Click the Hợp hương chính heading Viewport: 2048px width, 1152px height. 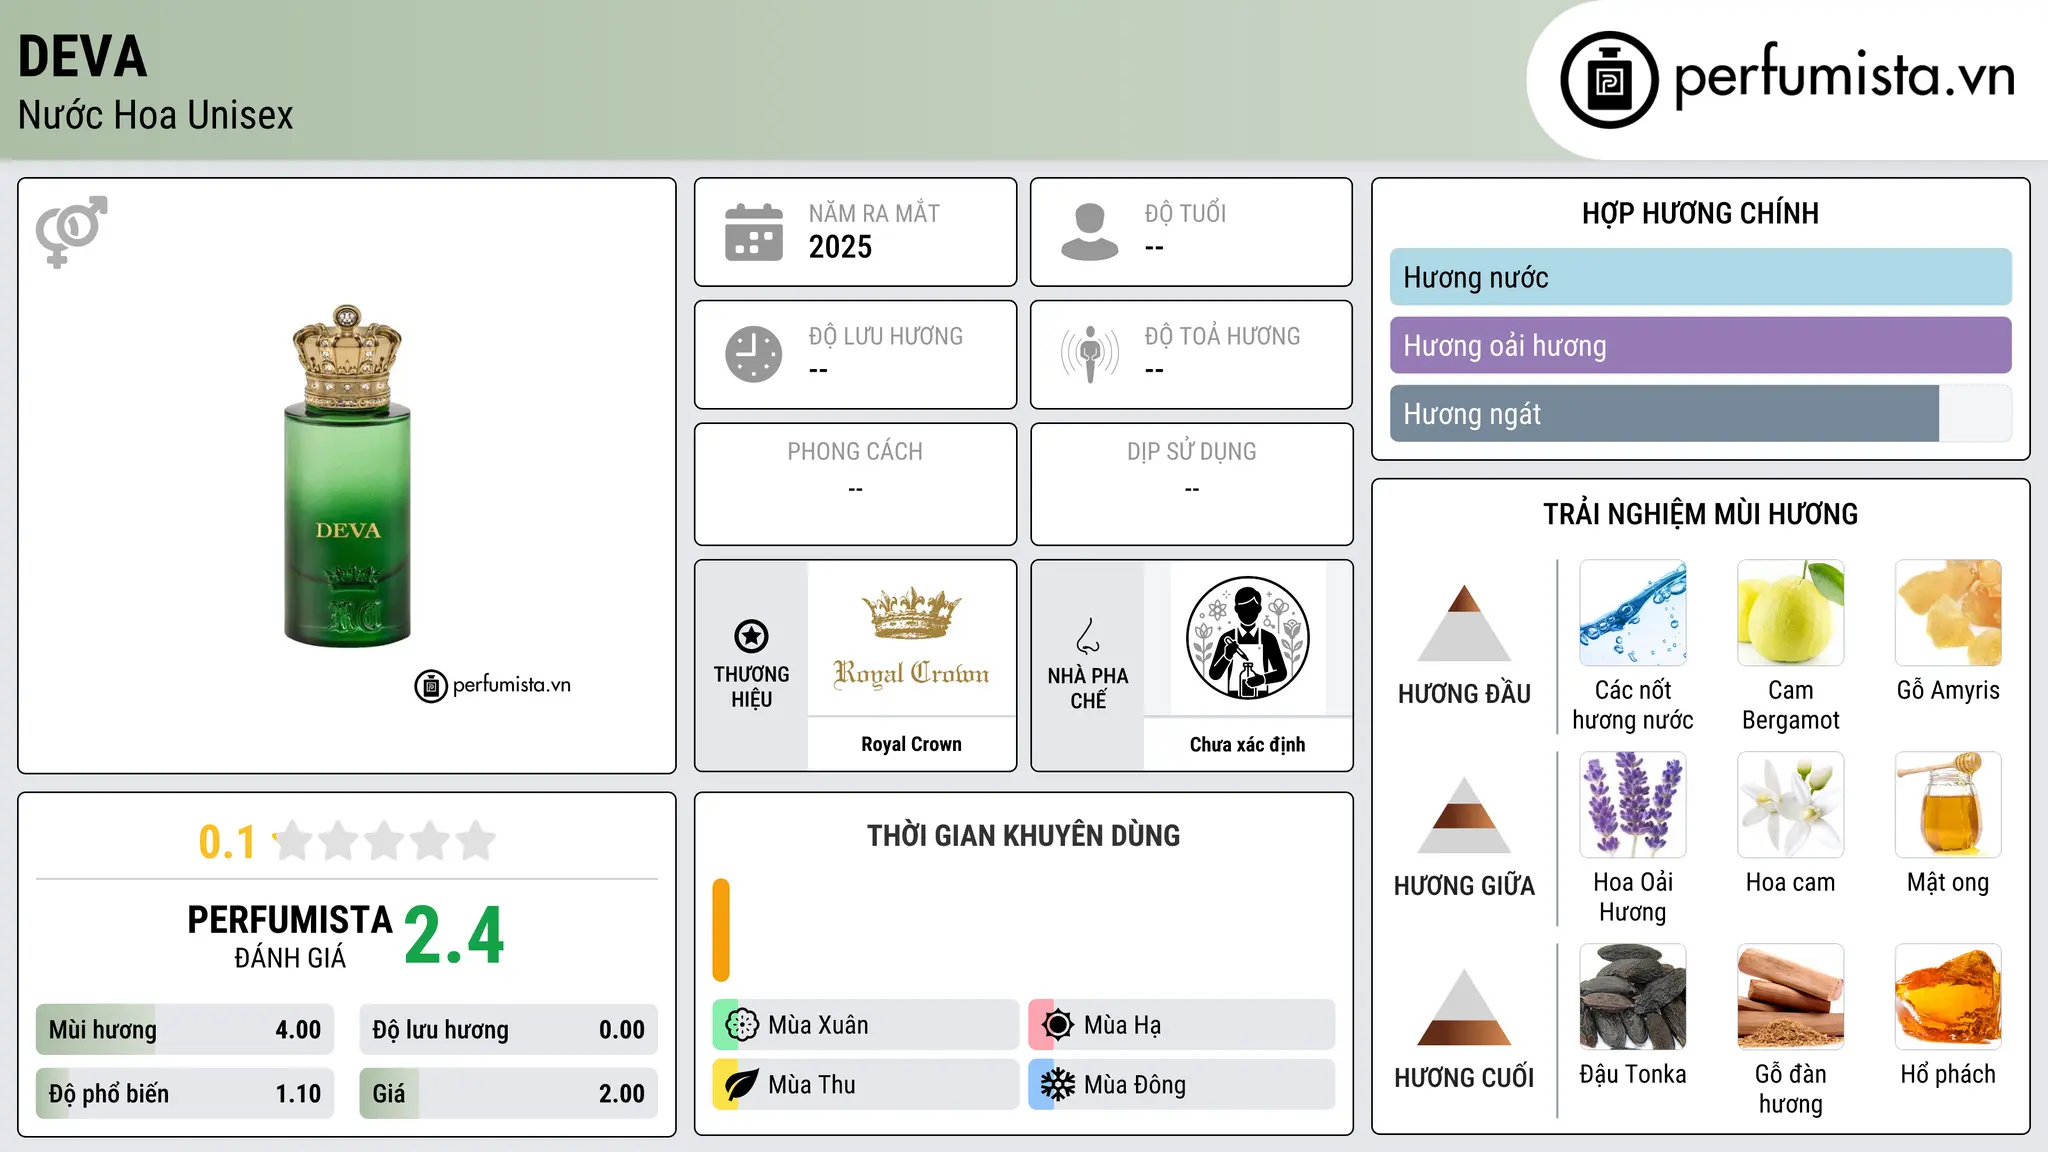[1700, 214]
